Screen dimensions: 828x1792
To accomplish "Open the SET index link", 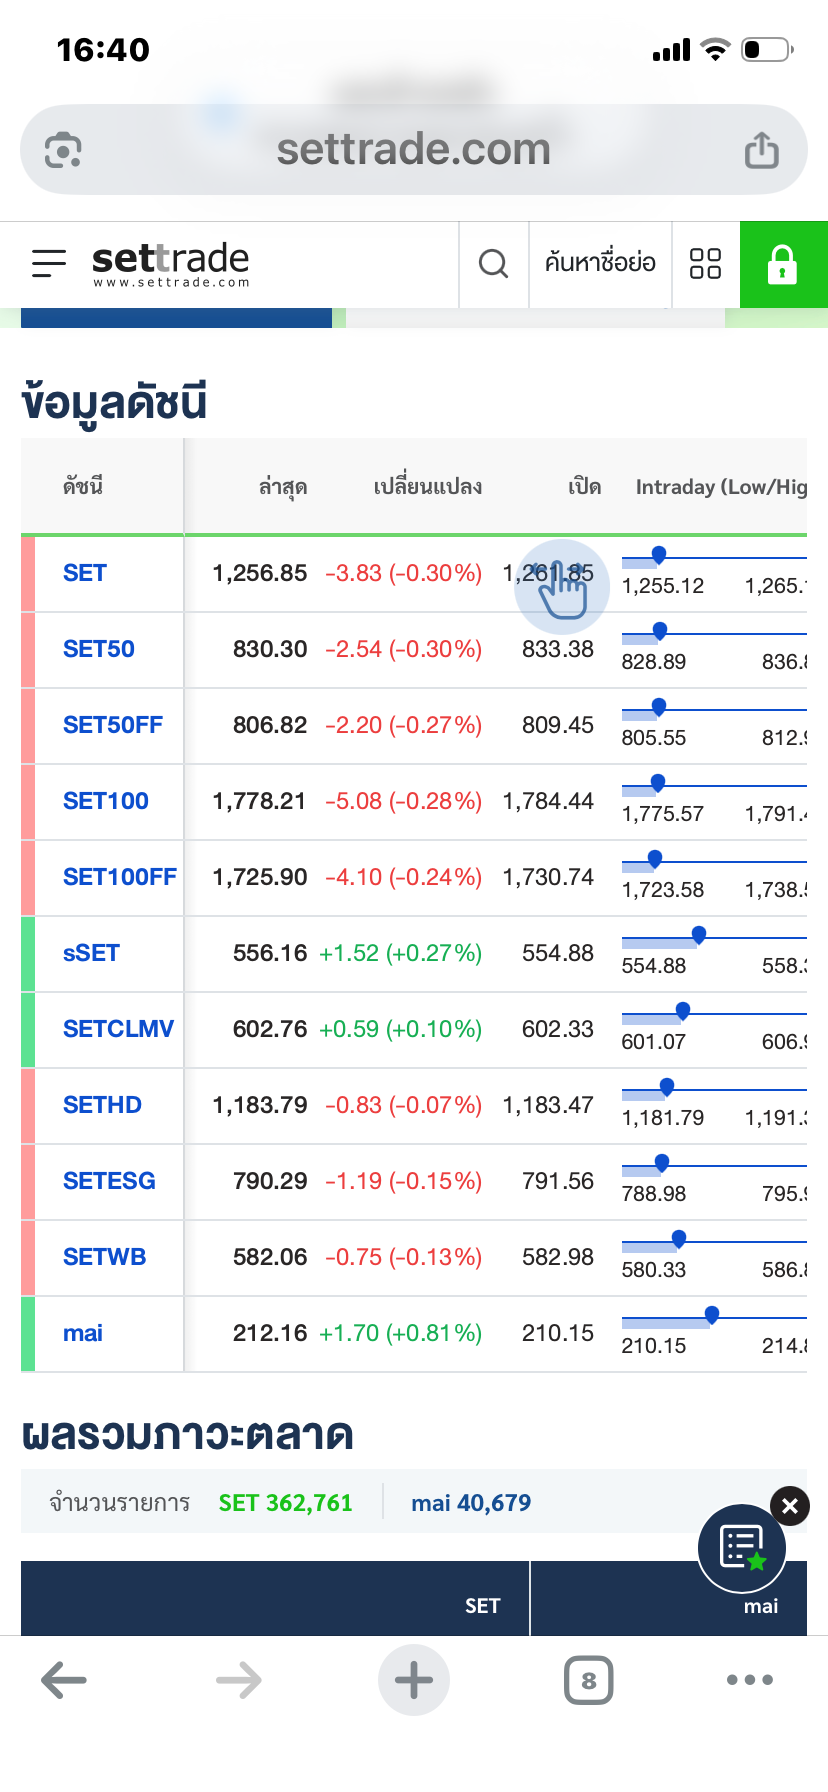I will coord(85,573).
